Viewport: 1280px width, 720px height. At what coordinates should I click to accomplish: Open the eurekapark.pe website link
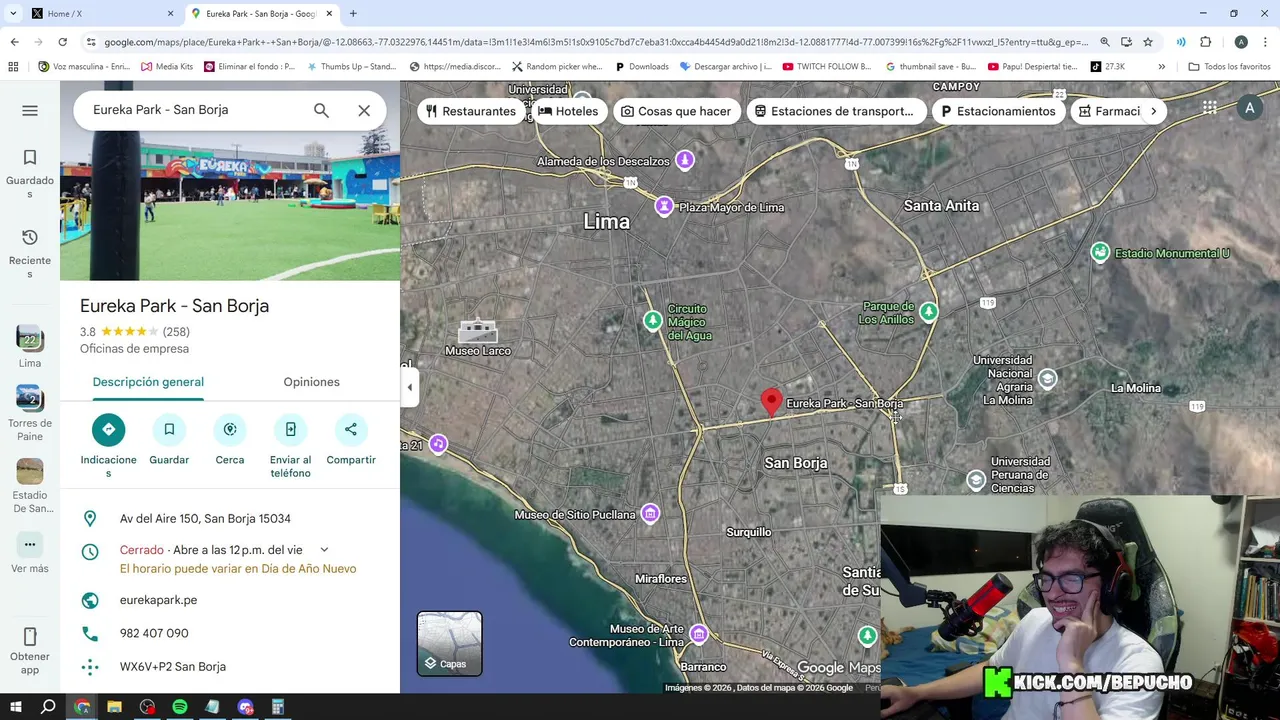(158, 600)
